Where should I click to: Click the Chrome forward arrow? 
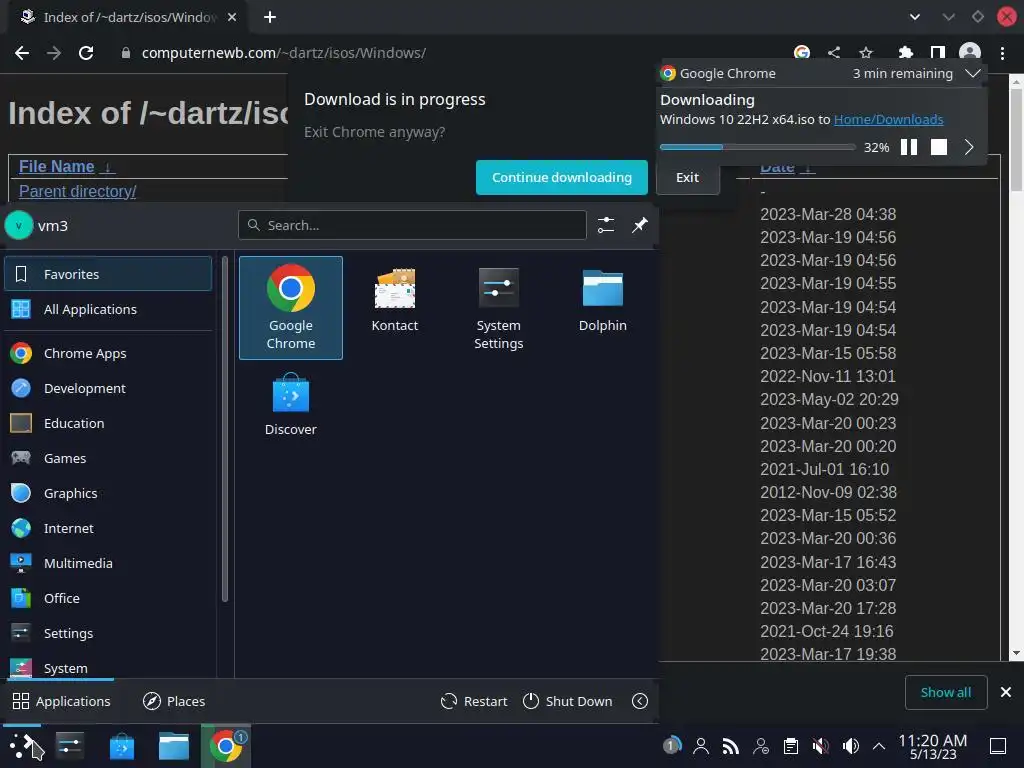tap(54, 53)
